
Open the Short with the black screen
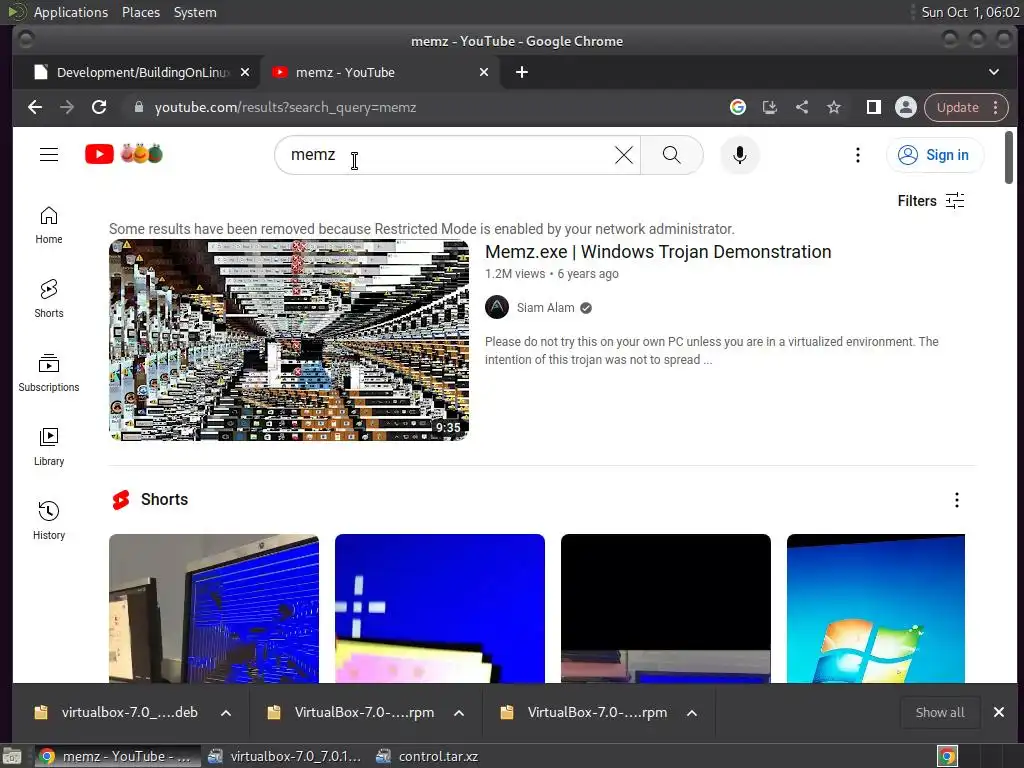665,609
